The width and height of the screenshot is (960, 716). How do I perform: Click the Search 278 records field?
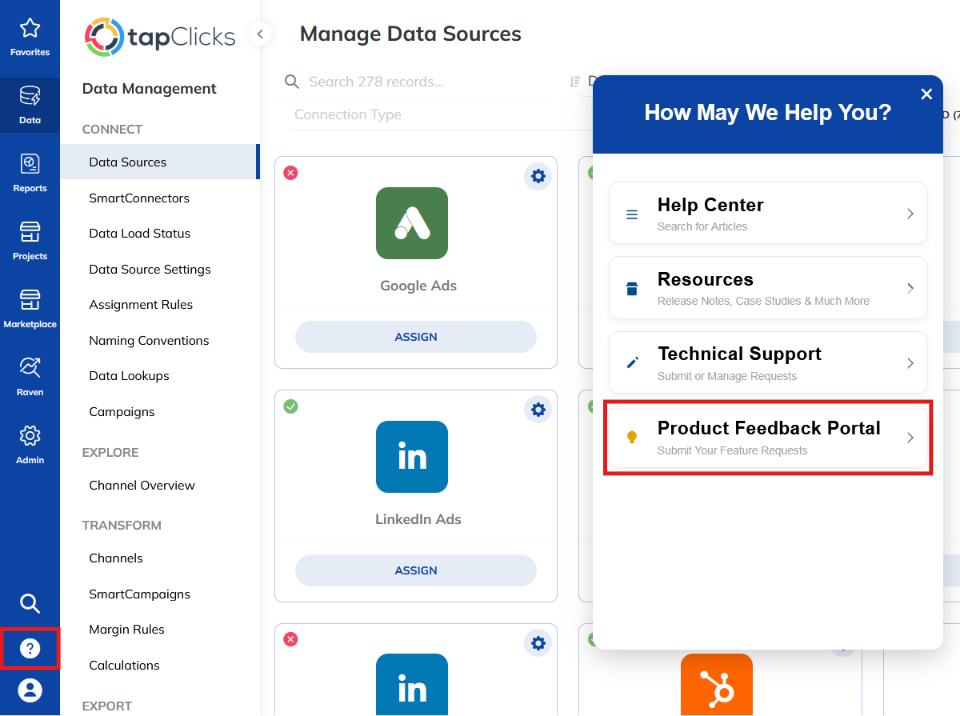(419, 81)
